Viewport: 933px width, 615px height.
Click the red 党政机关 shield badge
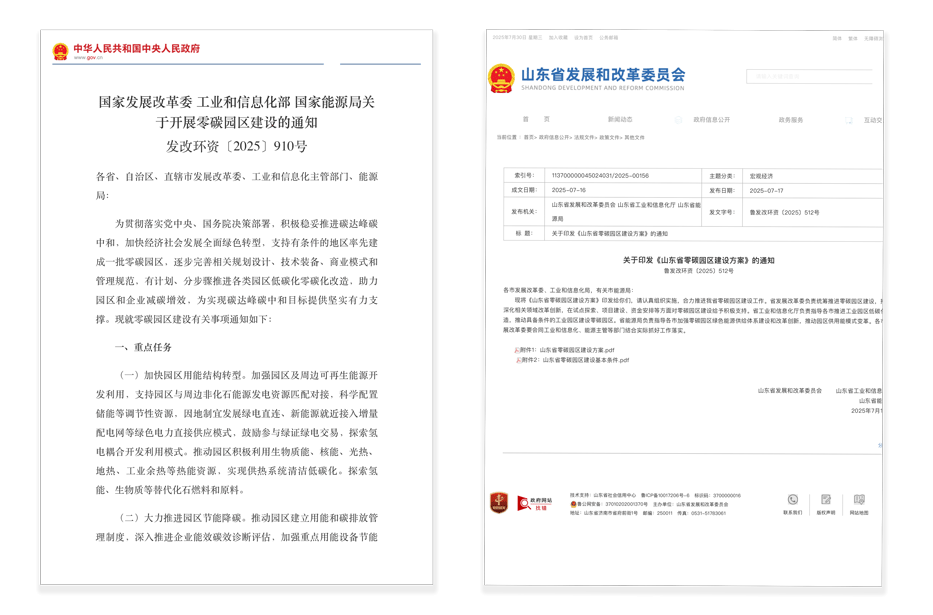pyautogui.click(x=499, y=503)
